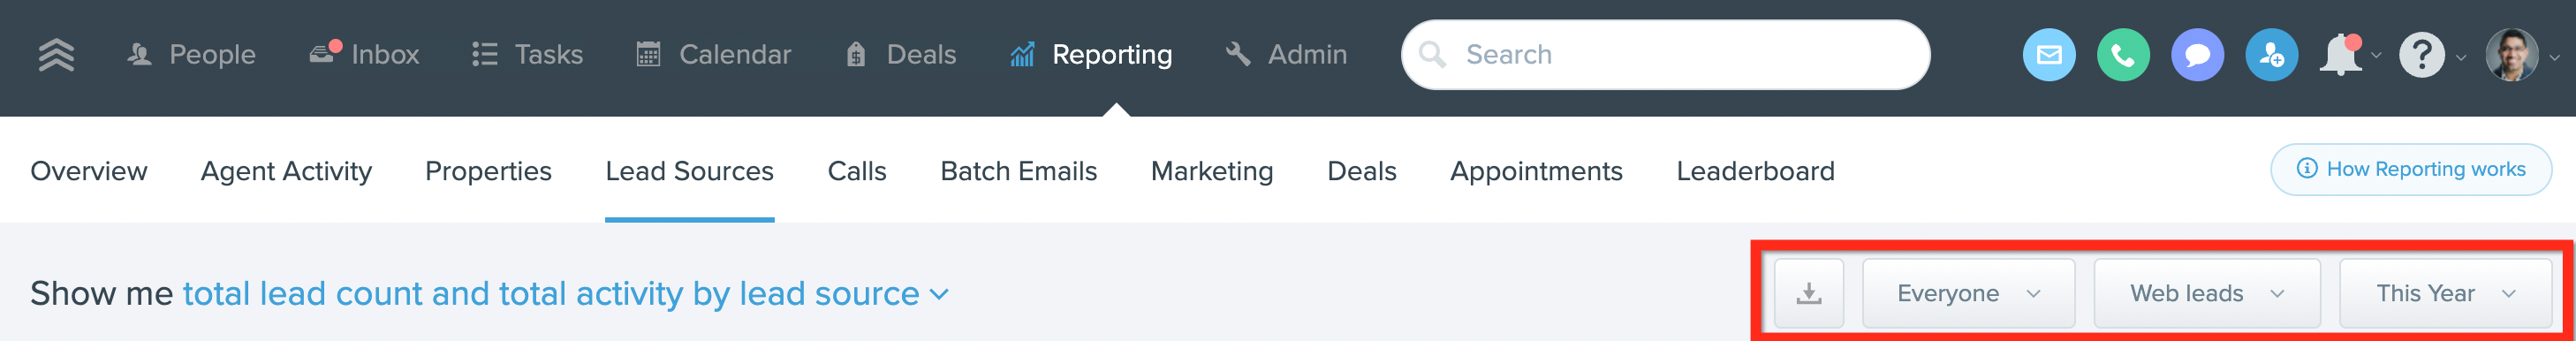
Task: Open the This Year date range dropdown
Action: click(2445, 293)
